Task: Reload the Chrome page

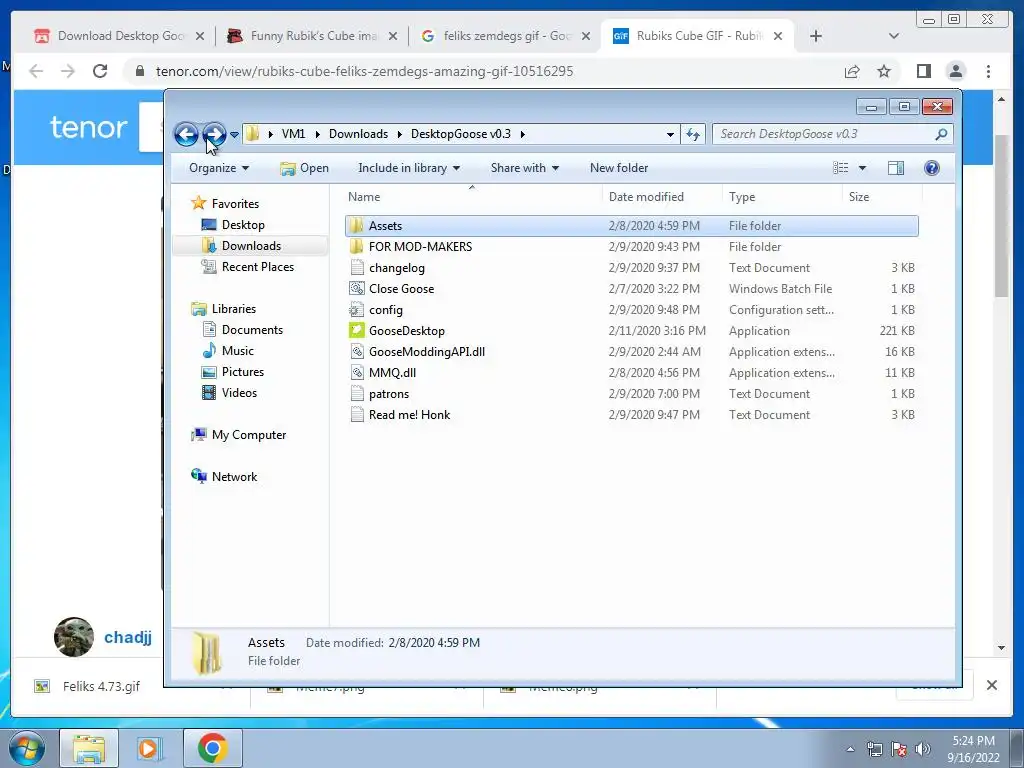Action: (x=99, y=71)
